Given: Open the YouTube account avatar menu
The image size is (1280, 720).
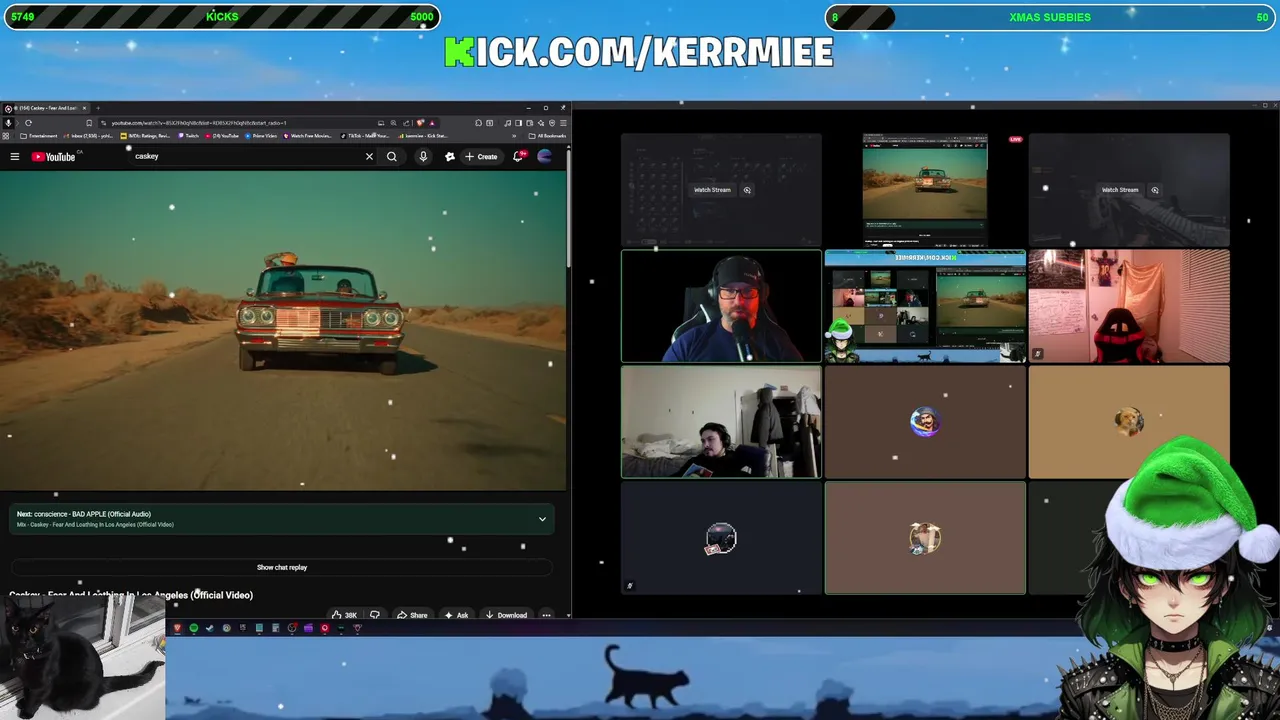Looking at the screenshot, I should [545, 156].
